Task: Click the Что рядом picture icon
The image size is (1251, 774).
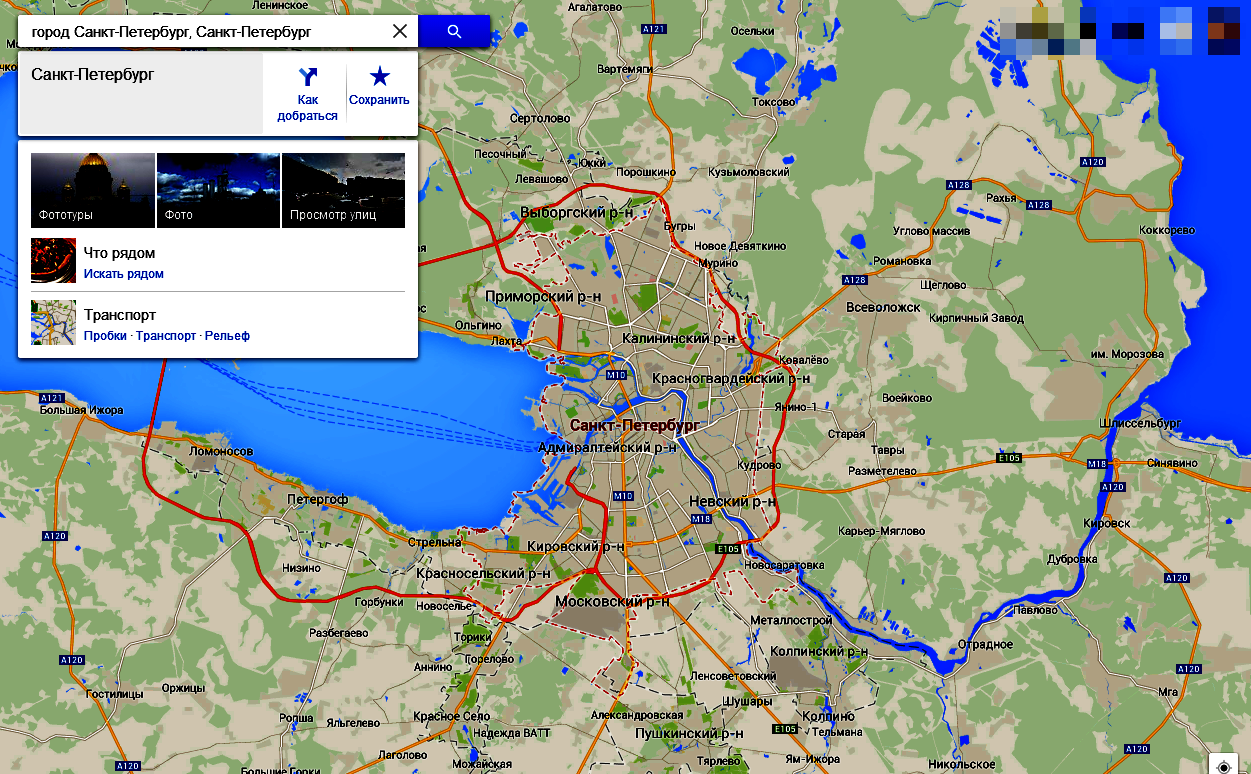Action: (53, 260)
